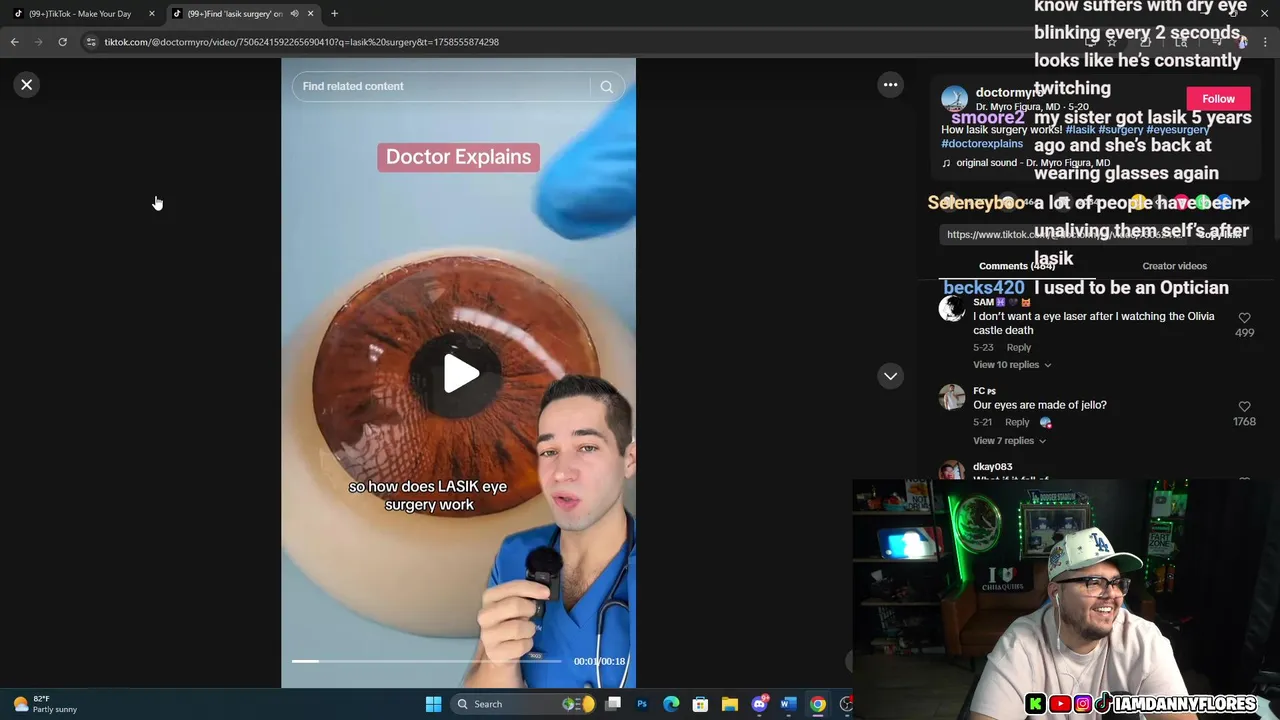Expand View 7 replies
Viewport: 1280px width, 720px height.
pyautogui.click(x=1009, y=441)
